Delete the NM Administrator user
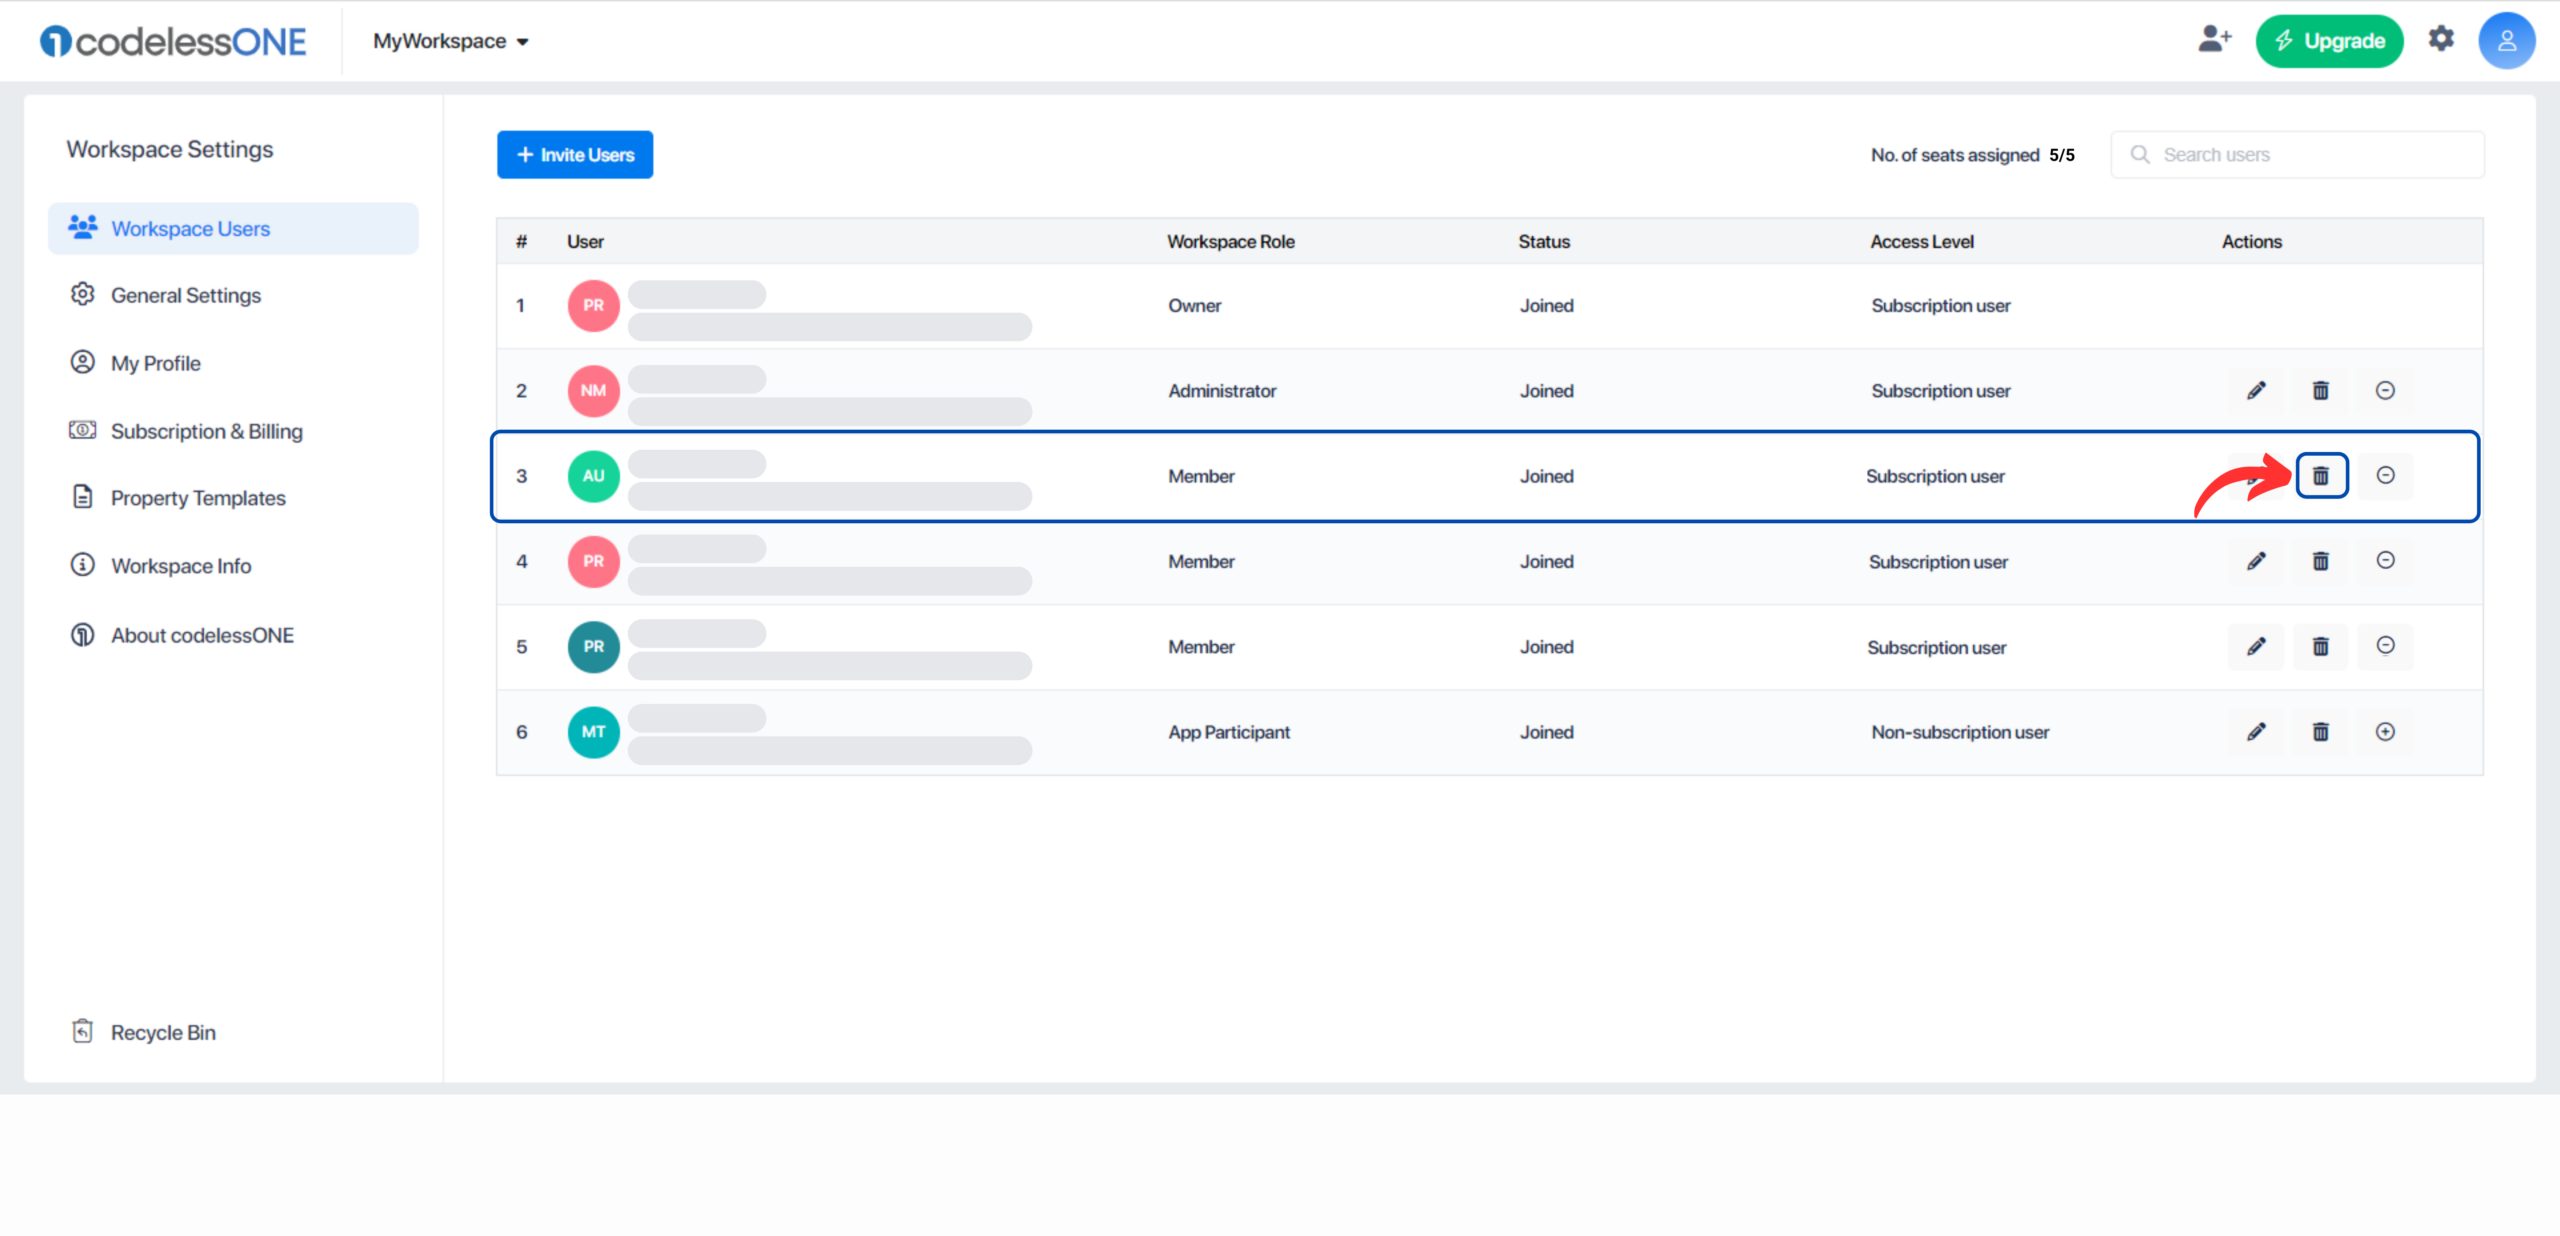This screenshot has width=2560, height=1236. pos(2320,391)
